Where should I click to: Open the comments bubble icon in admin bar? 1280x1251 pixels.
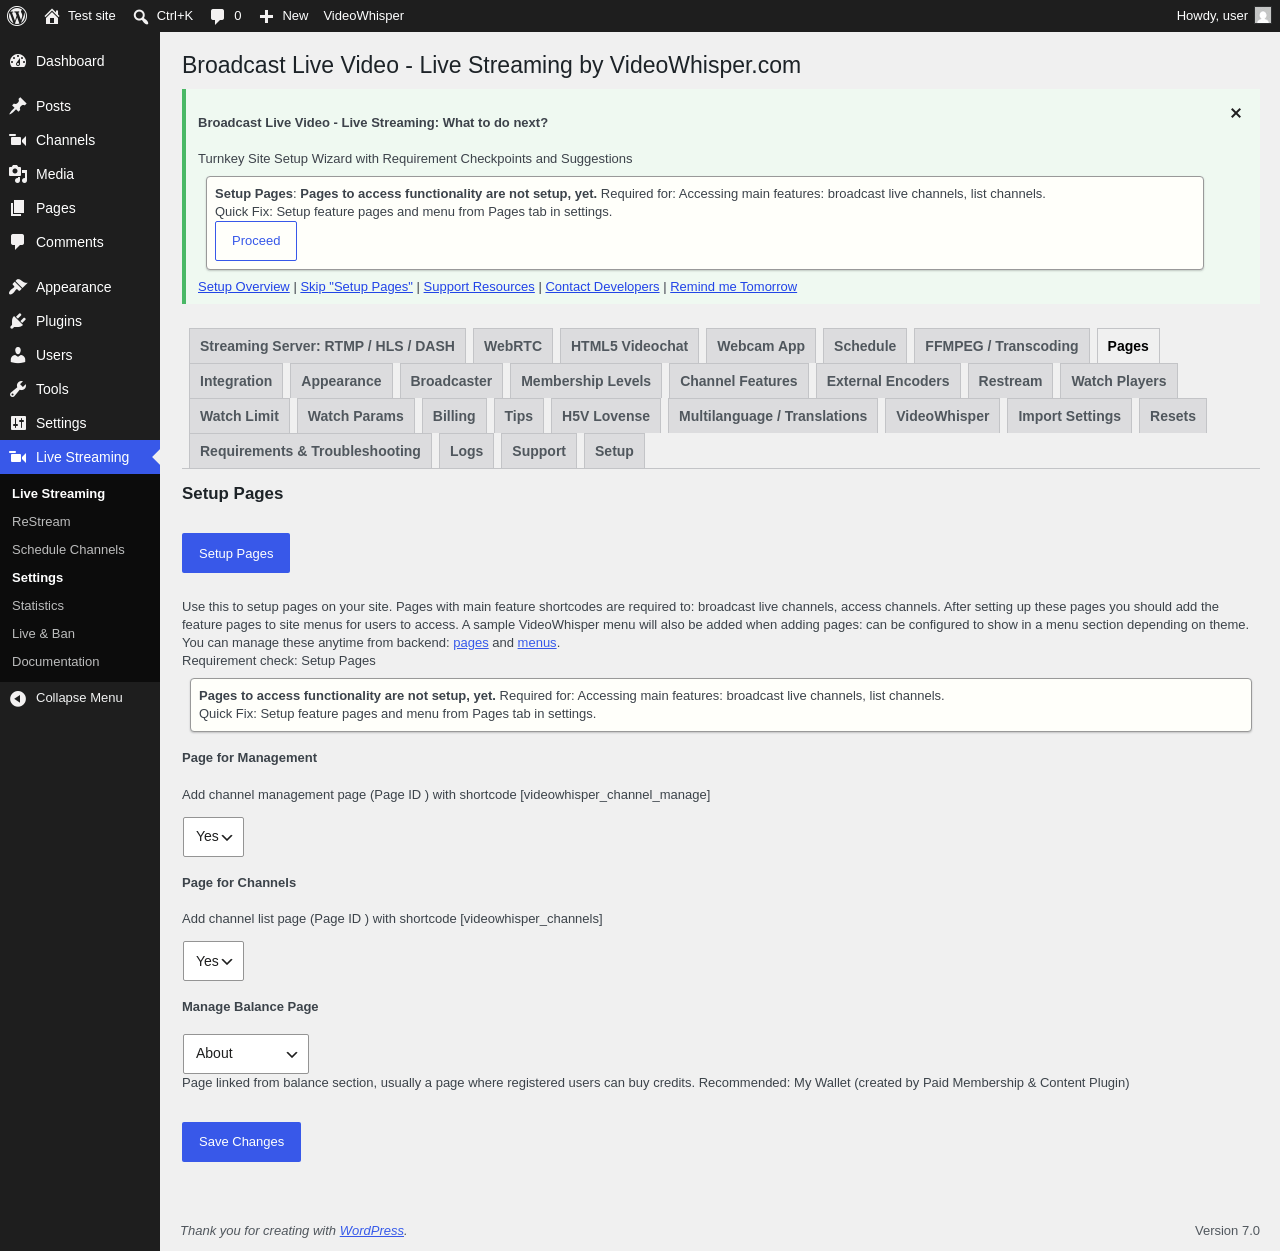click(218, 16)
